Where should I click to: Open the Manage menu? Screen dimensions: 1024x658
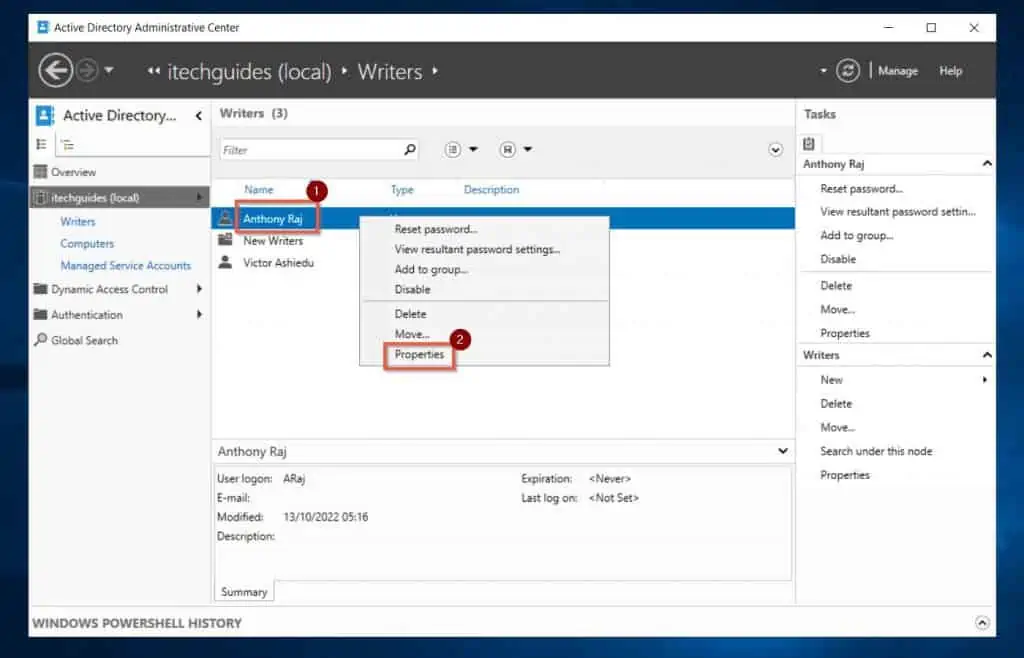tap(897, 70)
